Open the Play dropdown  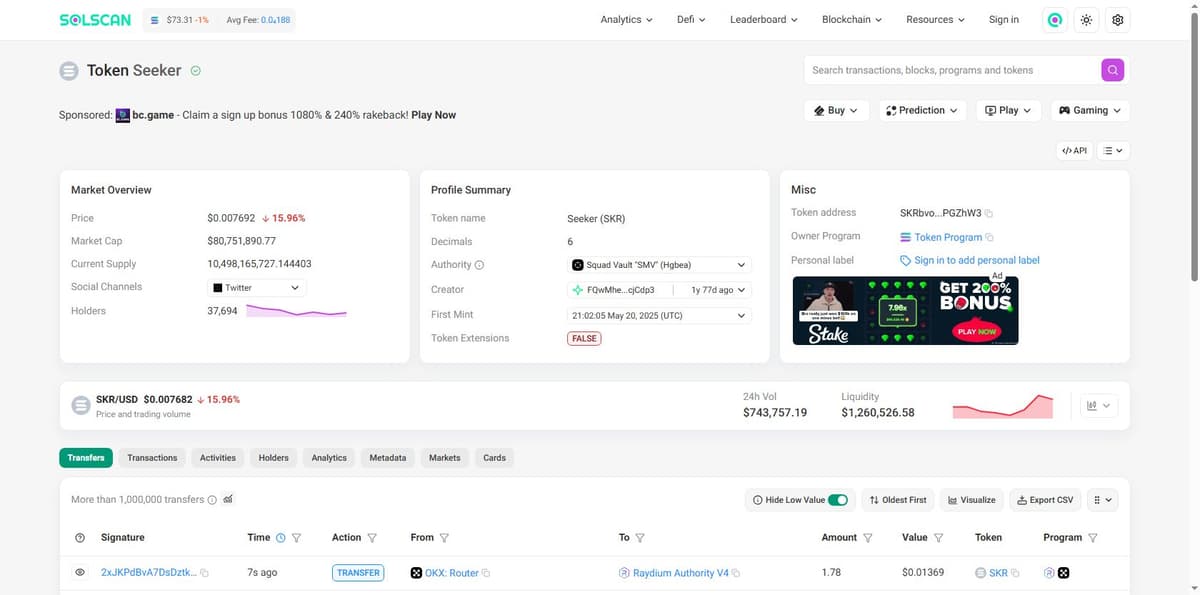coord(1008,110)
